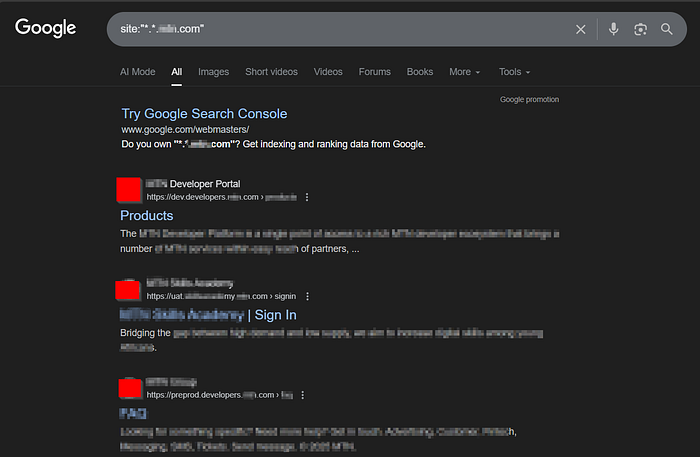The height and width of the screenshot is (457, 700).
Task: Open three-dot menu beside signin URL
Action: [307, 296]
